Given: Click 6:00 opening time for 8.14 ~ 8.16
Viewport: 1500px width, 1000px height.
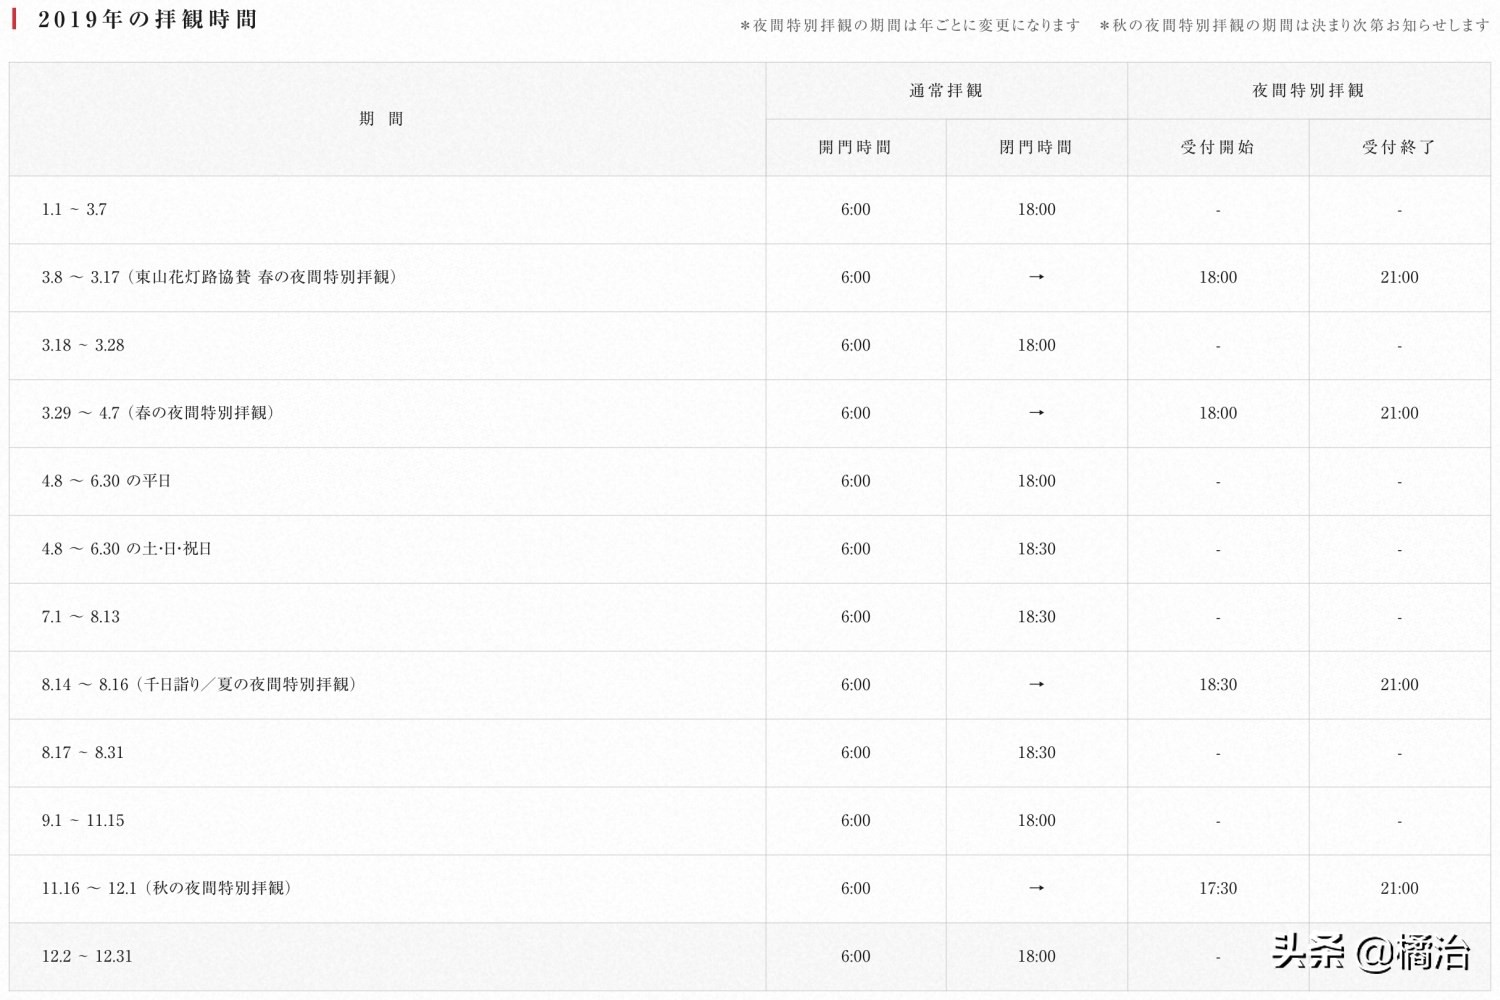Looking at the screenshot, I should click(x=856, y=685).
